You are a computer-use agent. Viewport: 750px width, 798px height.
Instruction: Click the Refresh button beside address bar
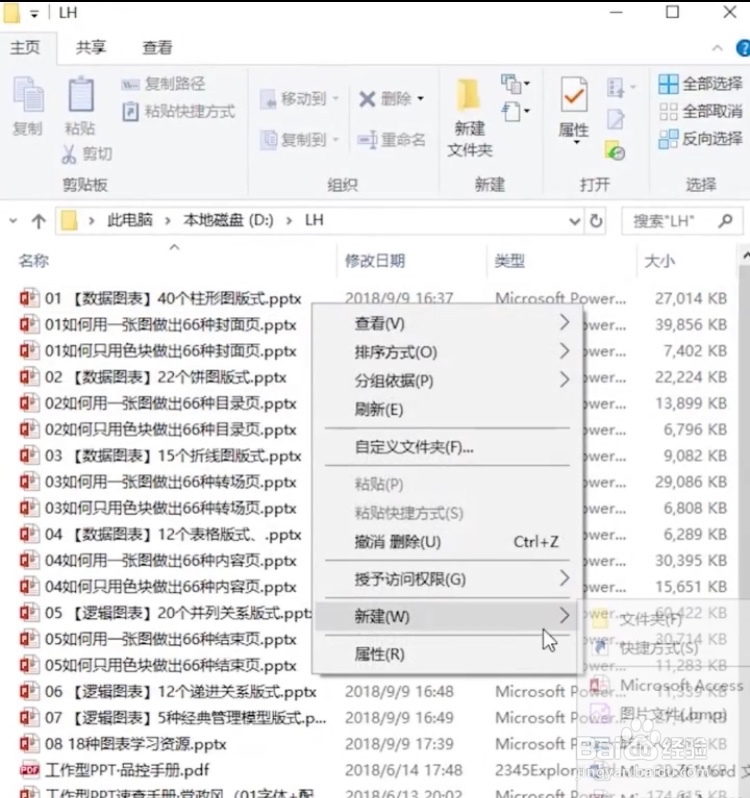pos(596,221)
